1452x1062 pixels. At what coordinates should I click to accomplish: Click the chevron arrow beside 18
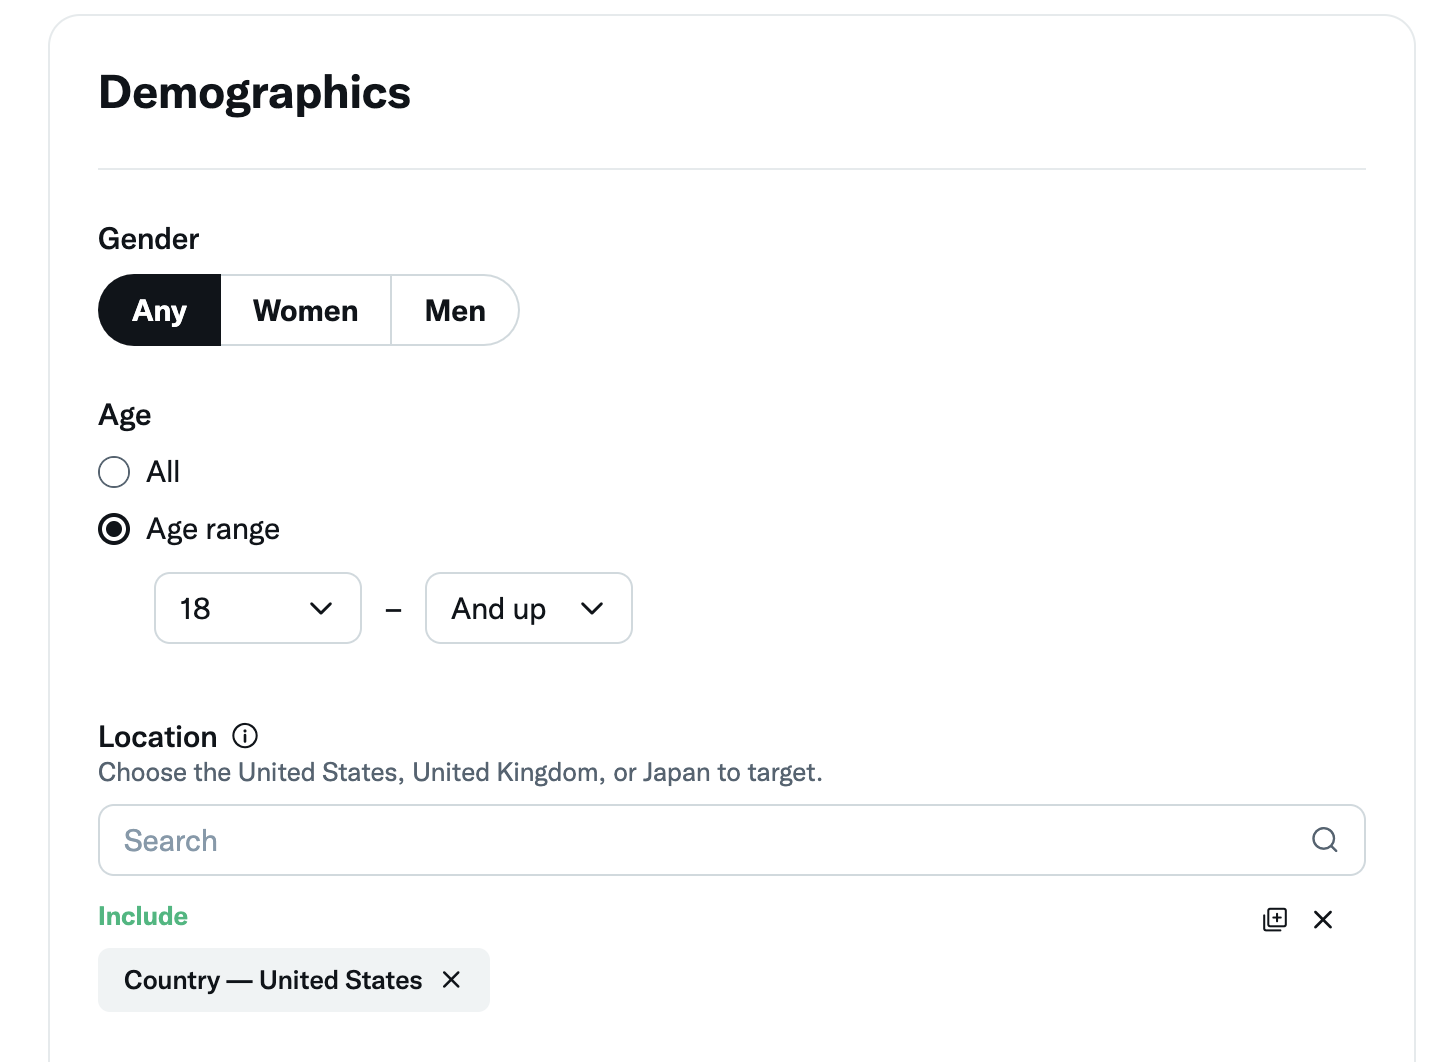click(321, 608)
